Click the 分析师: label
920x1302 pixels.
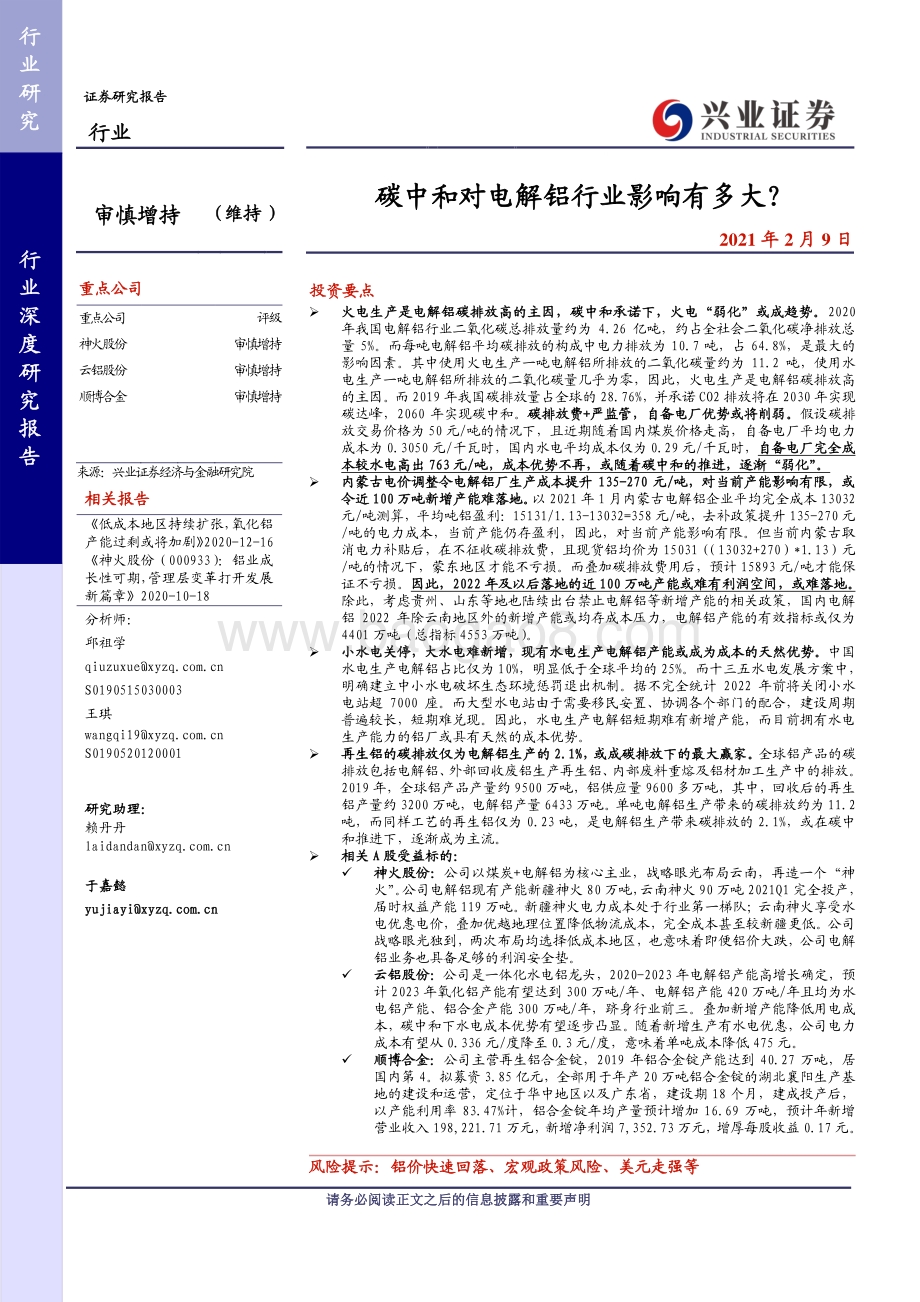coord(106,620)
